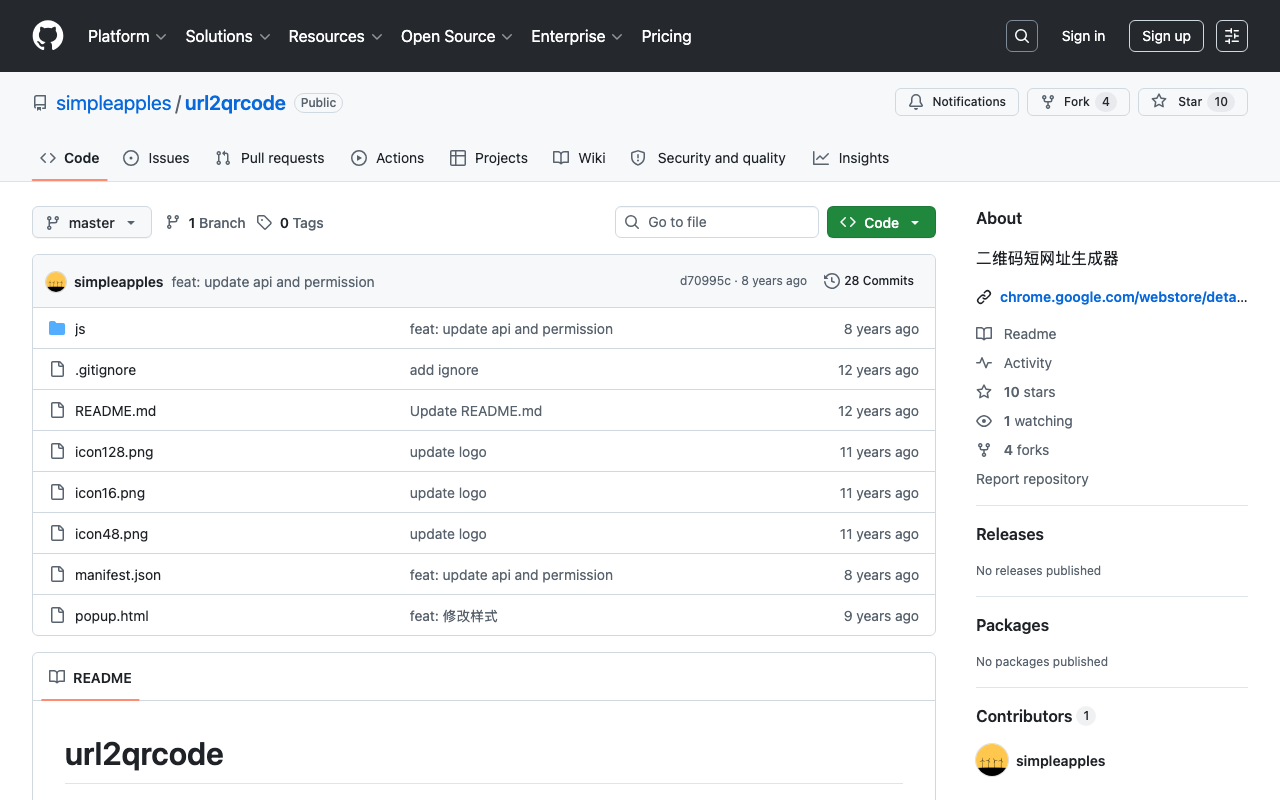Open the simpleapples owner link
The height and width of the screenshot is (800, 1280).
(x=114, y=103)
